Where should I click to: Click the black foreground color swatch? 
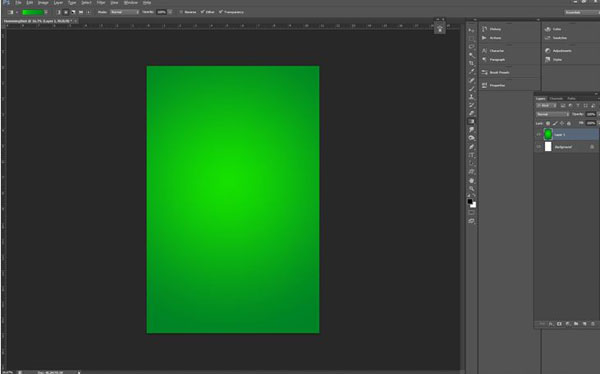[470, 201]
